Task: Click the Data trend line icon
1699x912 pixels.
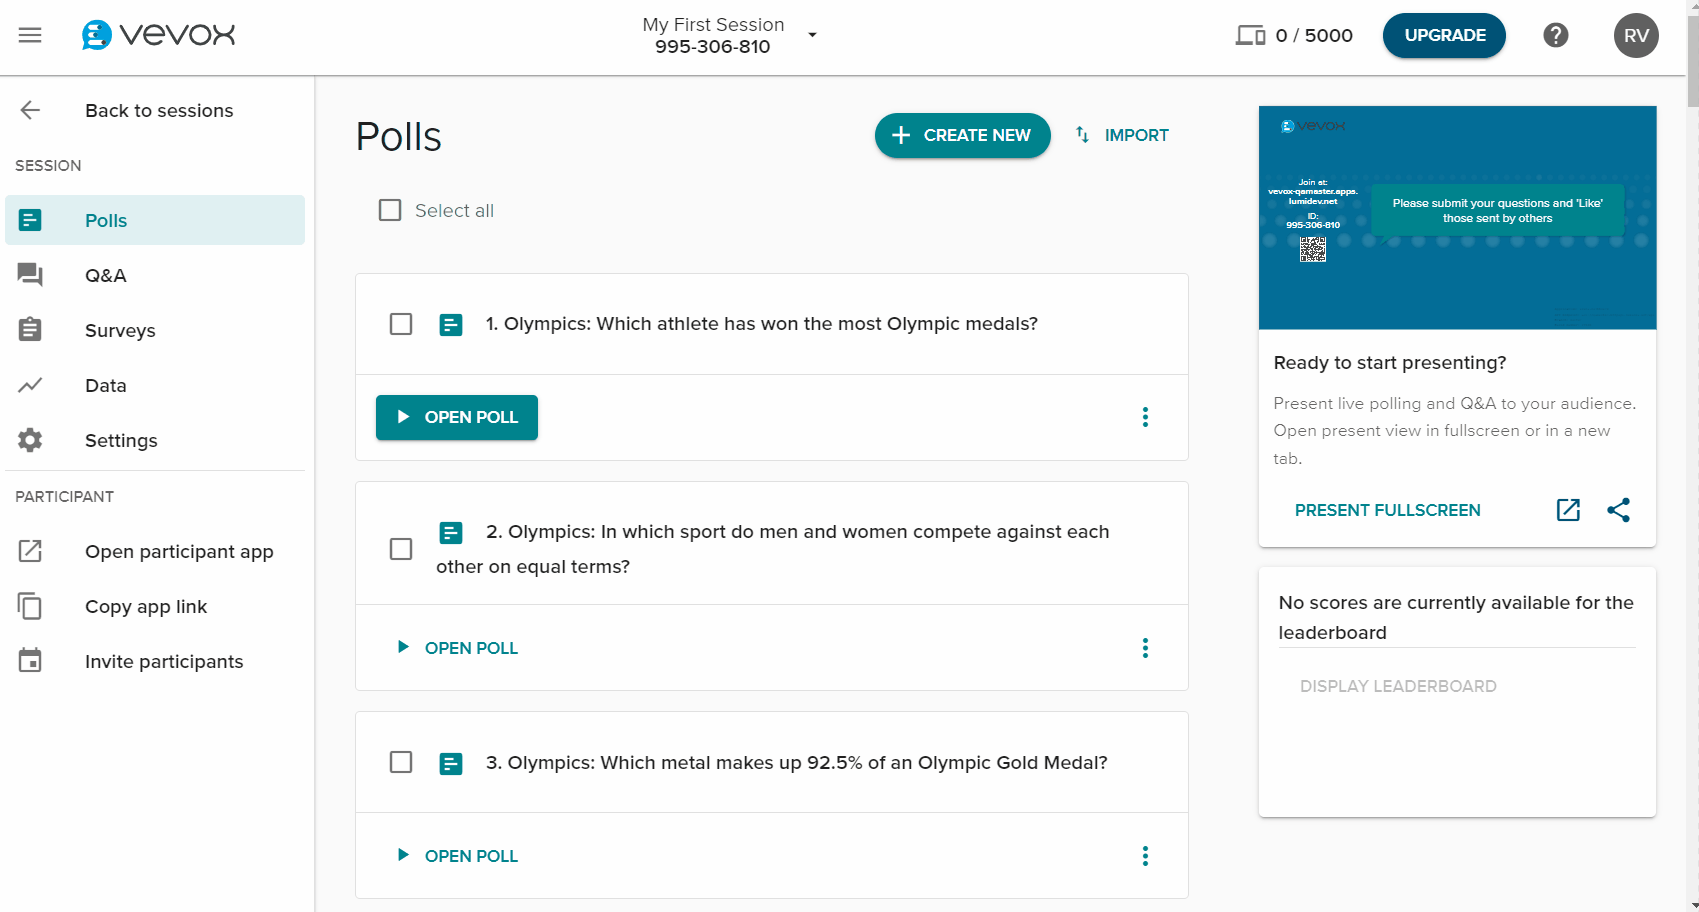Action: (30, 385)
